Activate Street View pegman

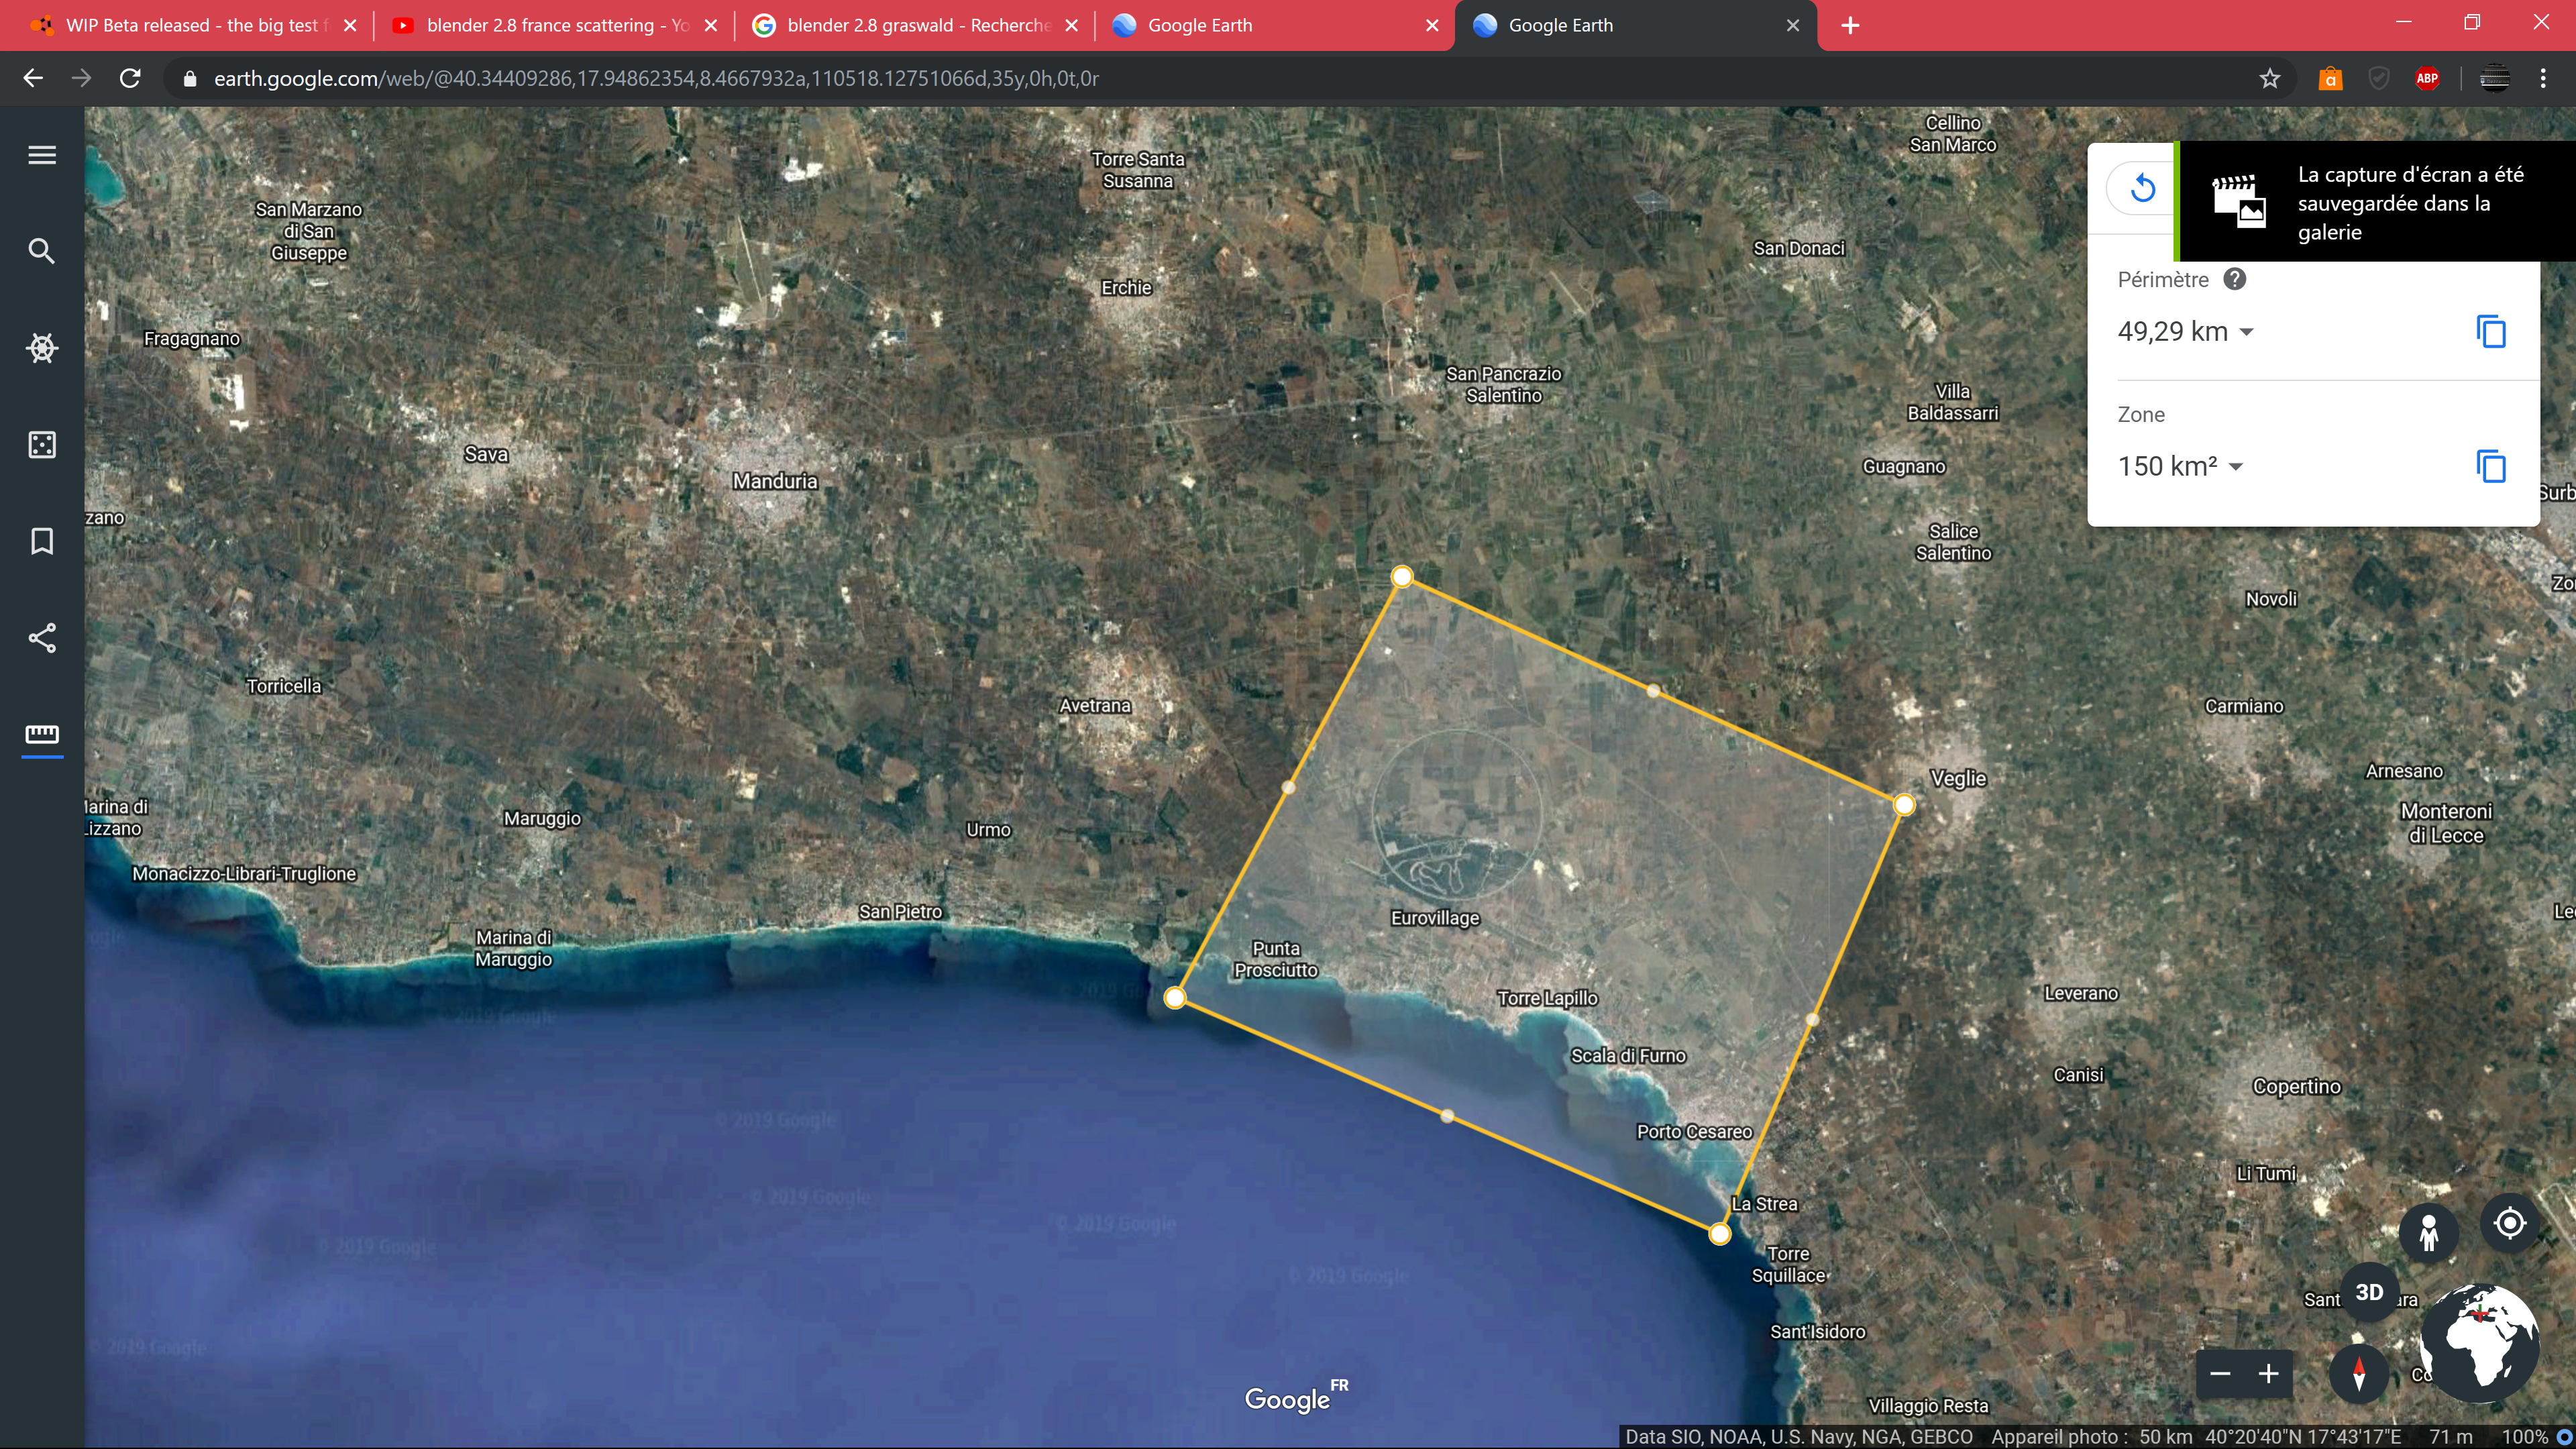(x=2429, y=1232)
